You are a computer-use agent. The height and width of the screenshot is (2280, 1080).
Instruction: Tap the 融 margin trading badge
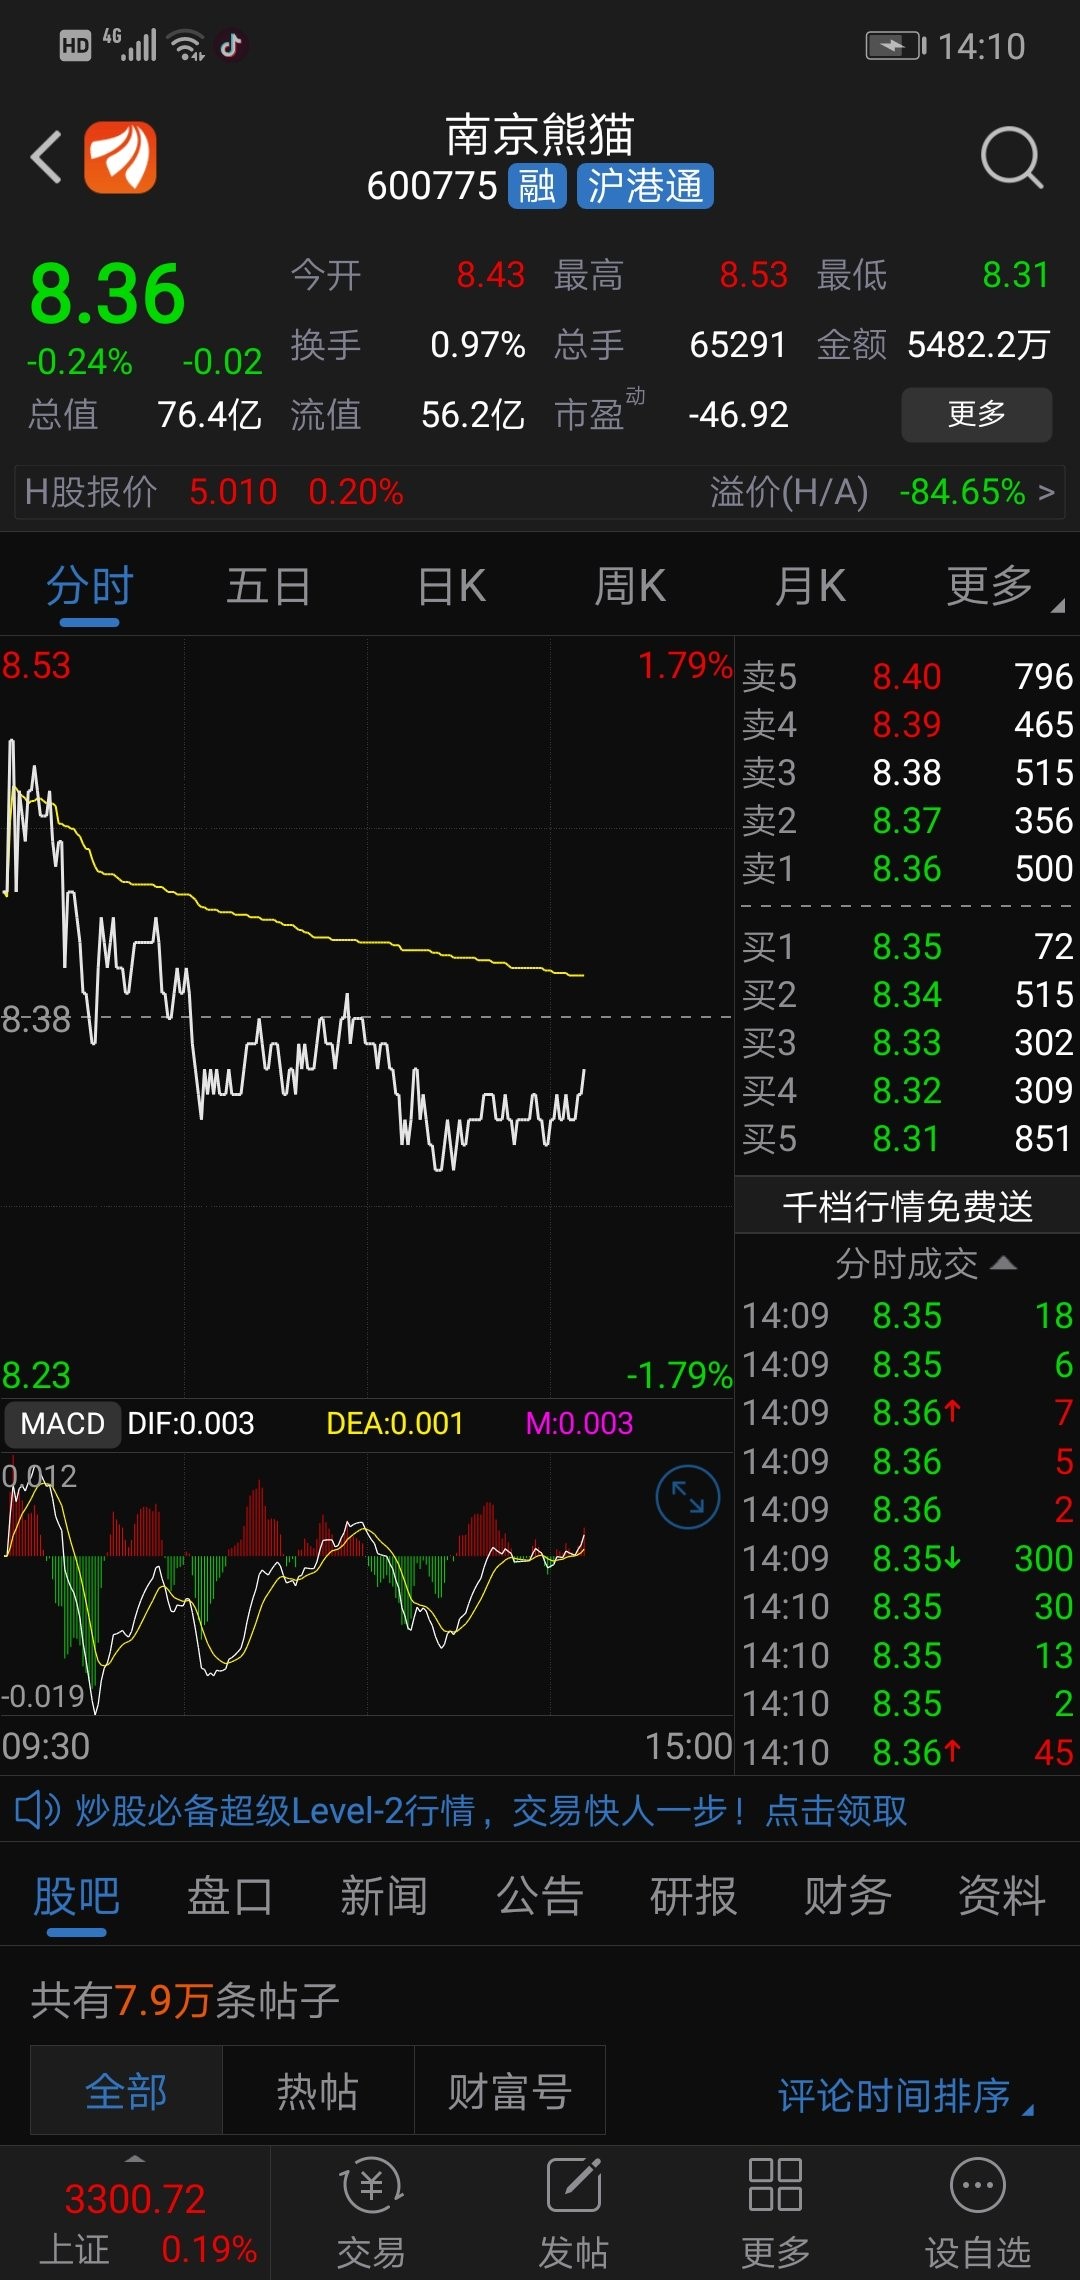click(x=537, y=186)
